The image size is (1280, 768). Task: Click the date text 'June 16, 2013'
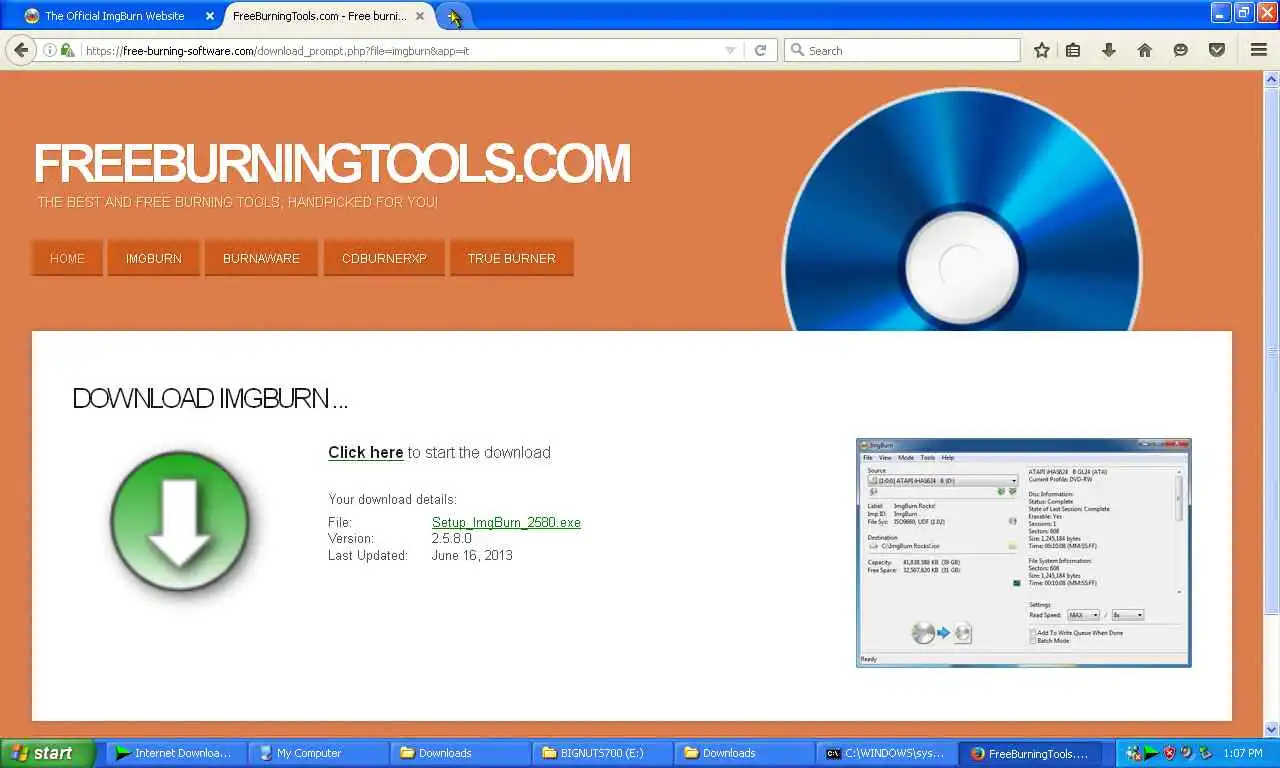472,555
